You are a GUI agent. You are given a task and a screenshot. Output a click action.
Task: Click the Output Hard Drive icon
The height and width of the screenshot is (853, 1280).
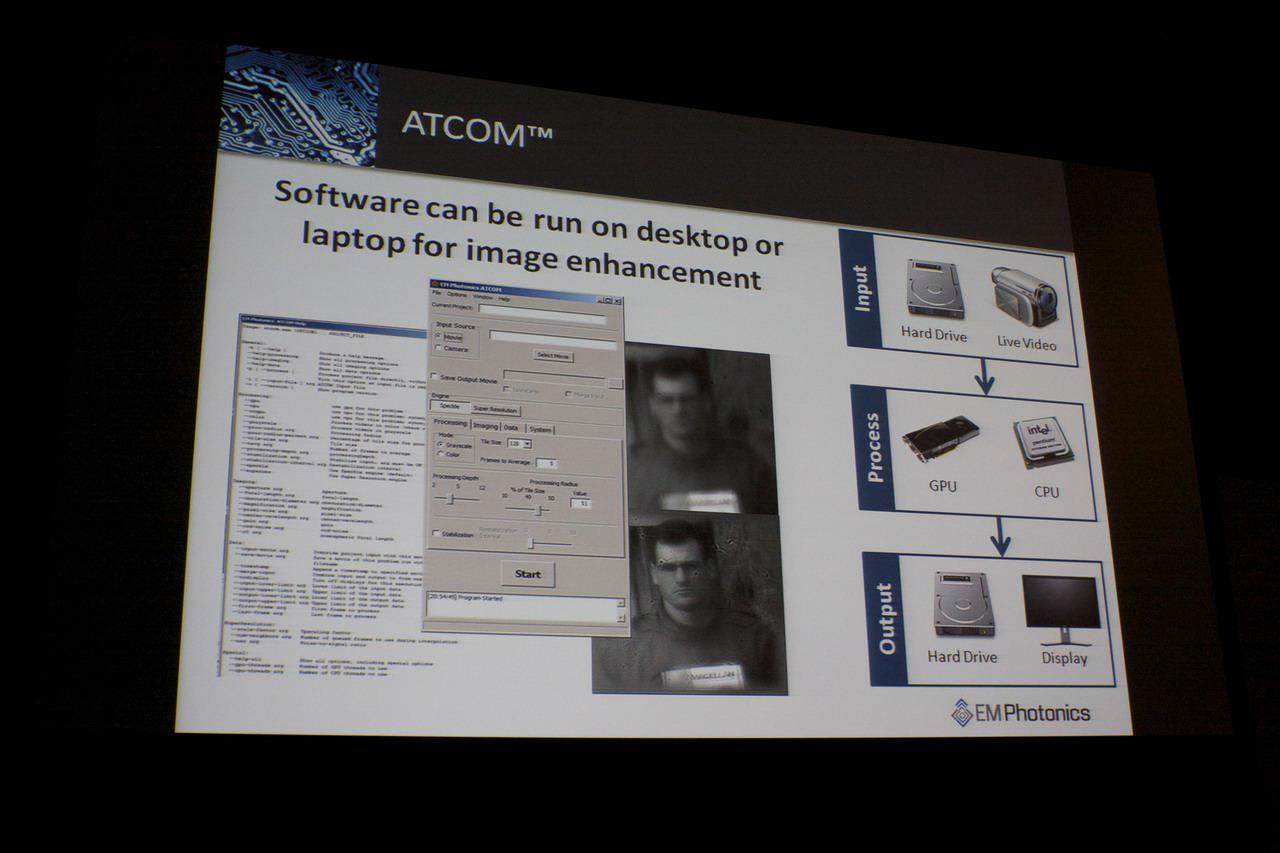pos(963,604)
